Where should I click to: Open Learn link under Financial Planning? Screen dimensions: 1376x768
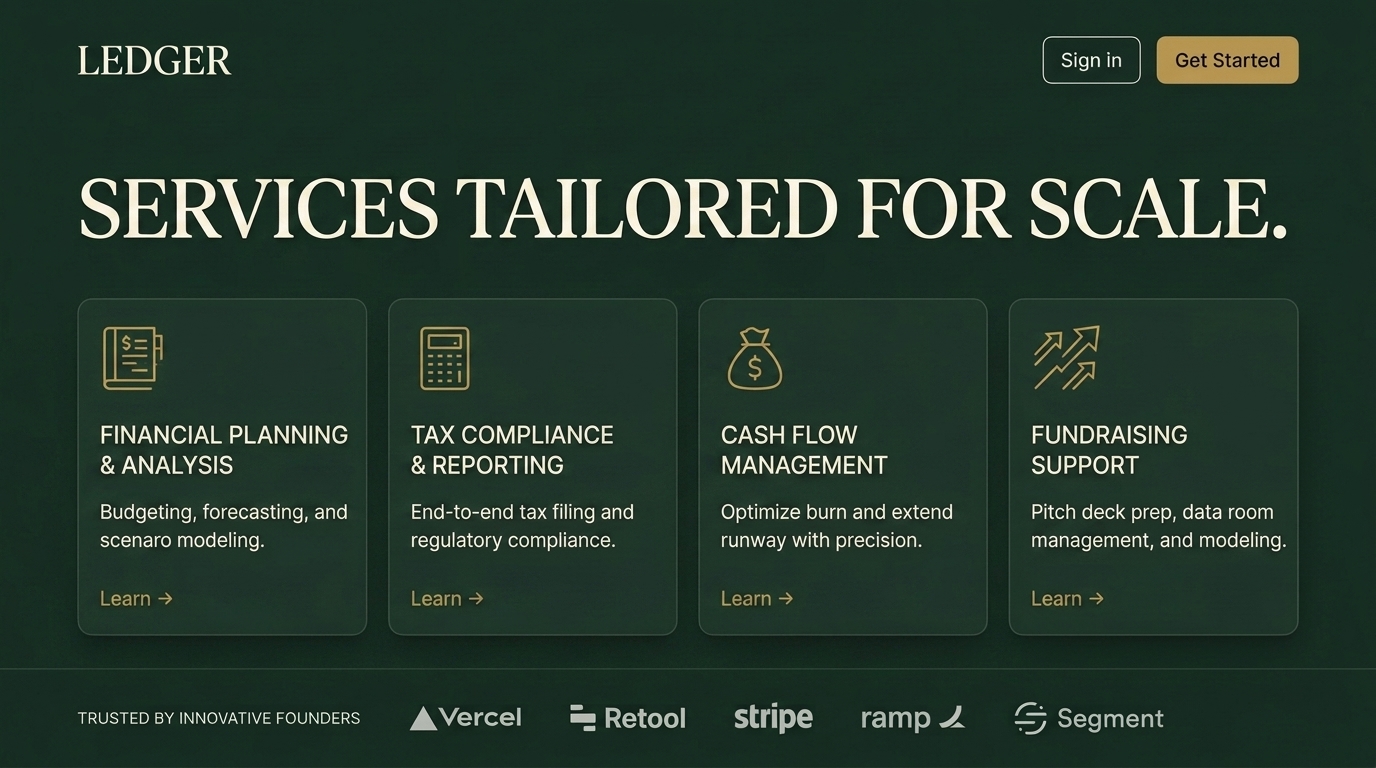pos(136,599)
